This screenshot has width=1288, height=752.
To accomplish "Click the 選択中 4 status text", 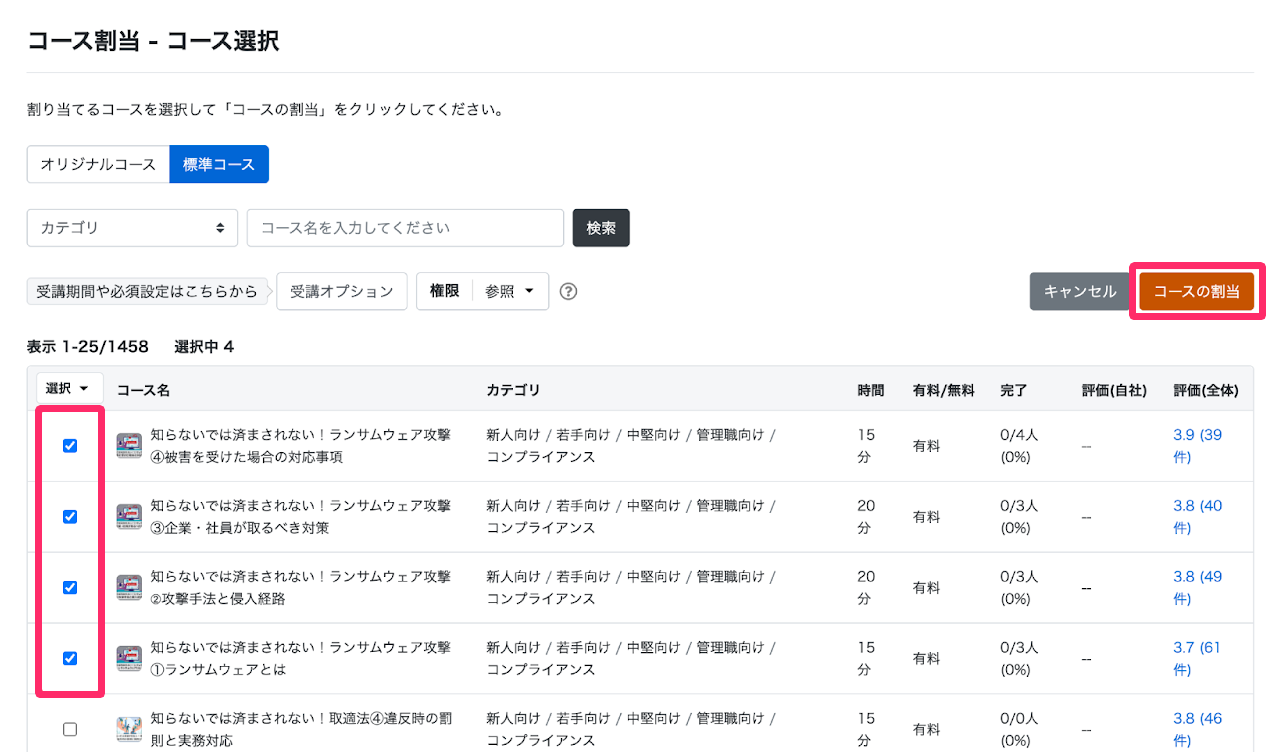I will coord(204,347).
